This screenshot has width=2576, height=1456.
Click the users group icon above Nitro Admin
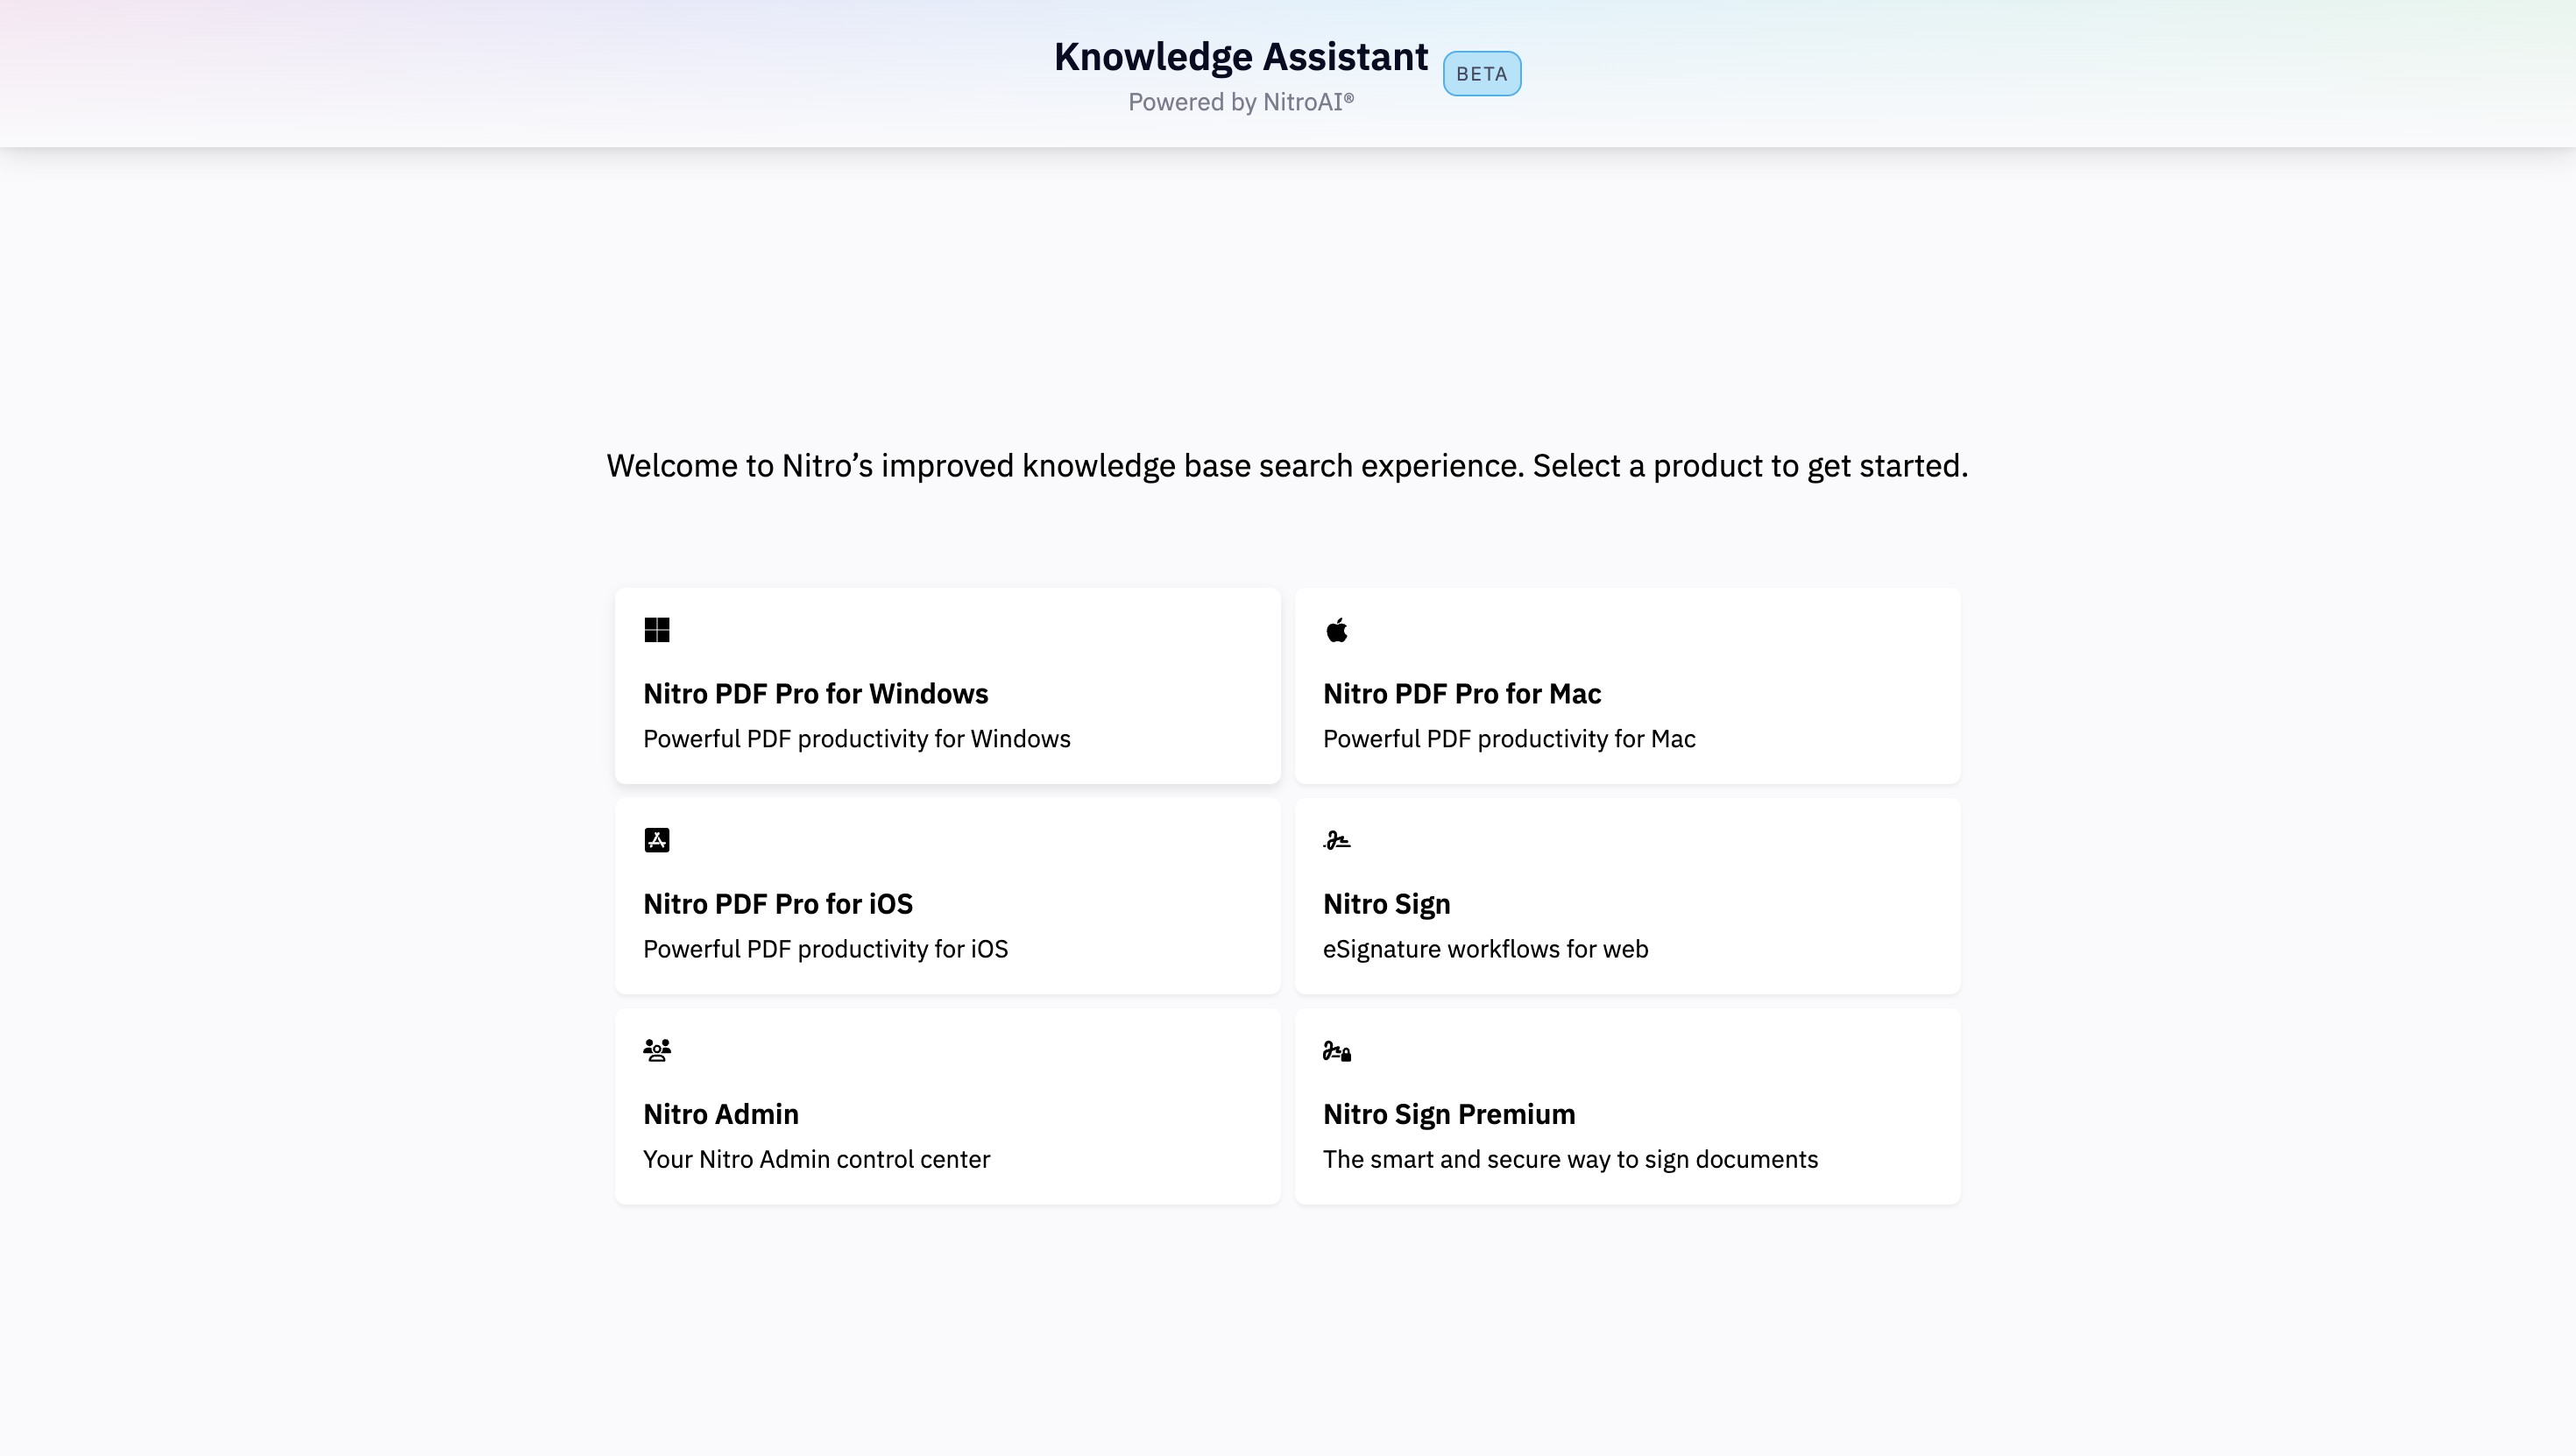point(657,1050)
